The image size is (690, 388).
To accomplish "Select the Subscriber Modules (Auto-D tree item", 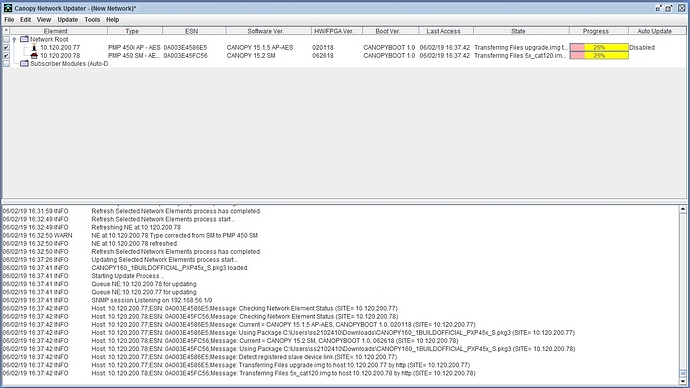I will [x=69, y=63].
